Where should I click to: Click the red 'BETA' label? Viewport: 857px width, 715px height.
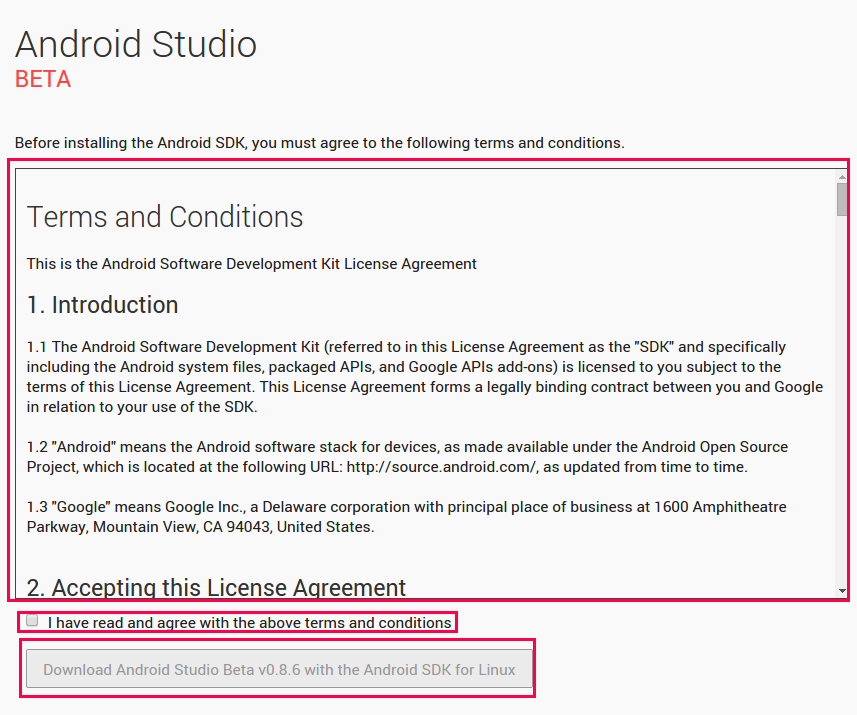[43, 79]
